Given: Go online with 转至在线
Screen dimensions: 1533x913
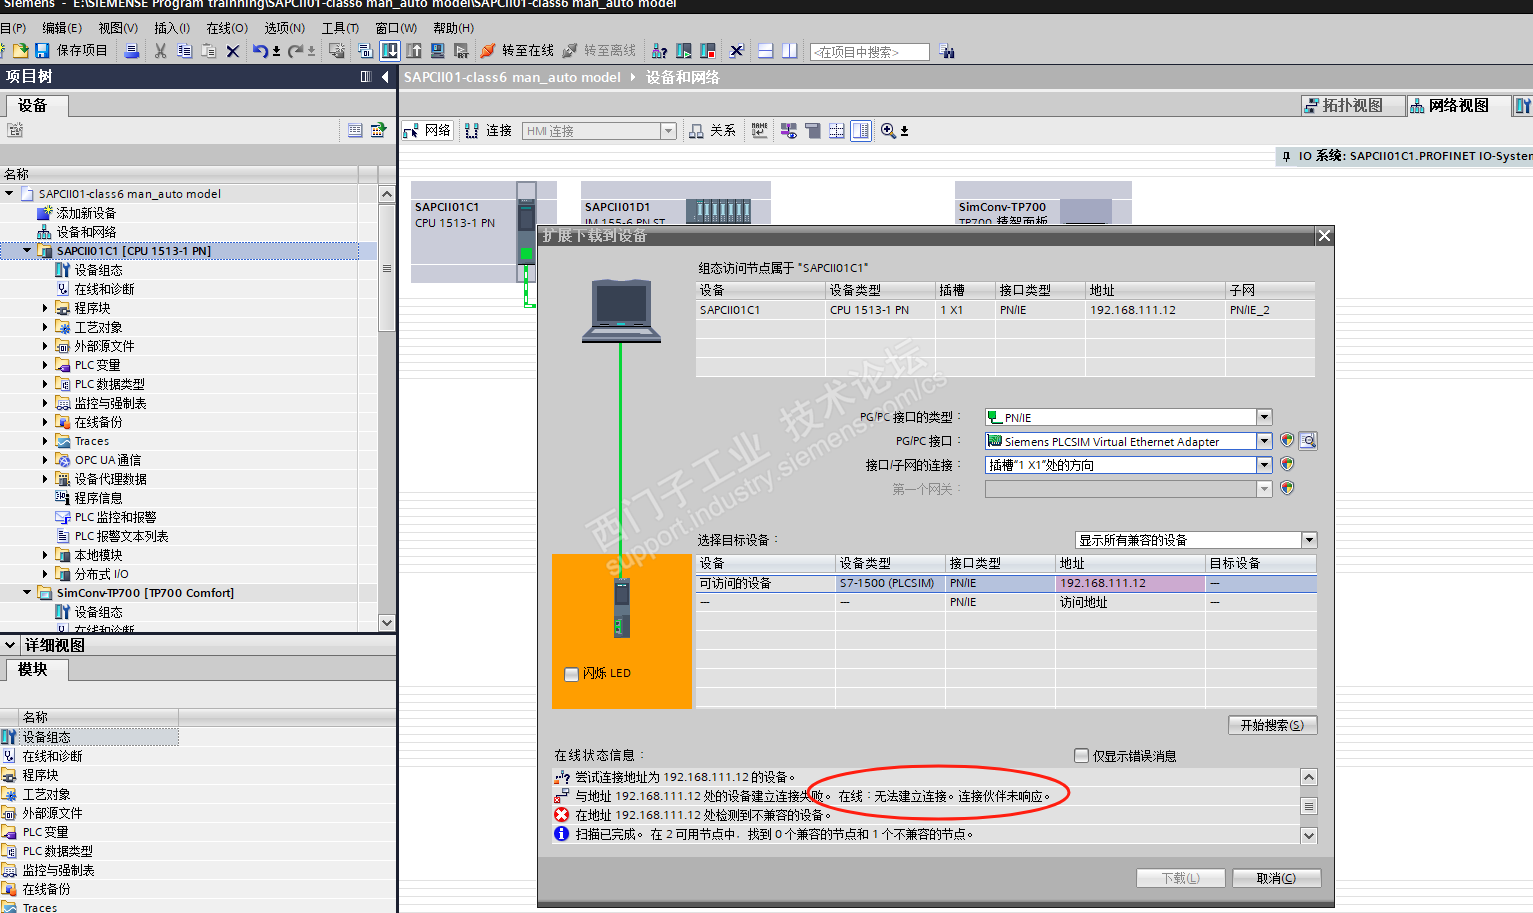Looking at the screenshot, I should pos(517,51).
